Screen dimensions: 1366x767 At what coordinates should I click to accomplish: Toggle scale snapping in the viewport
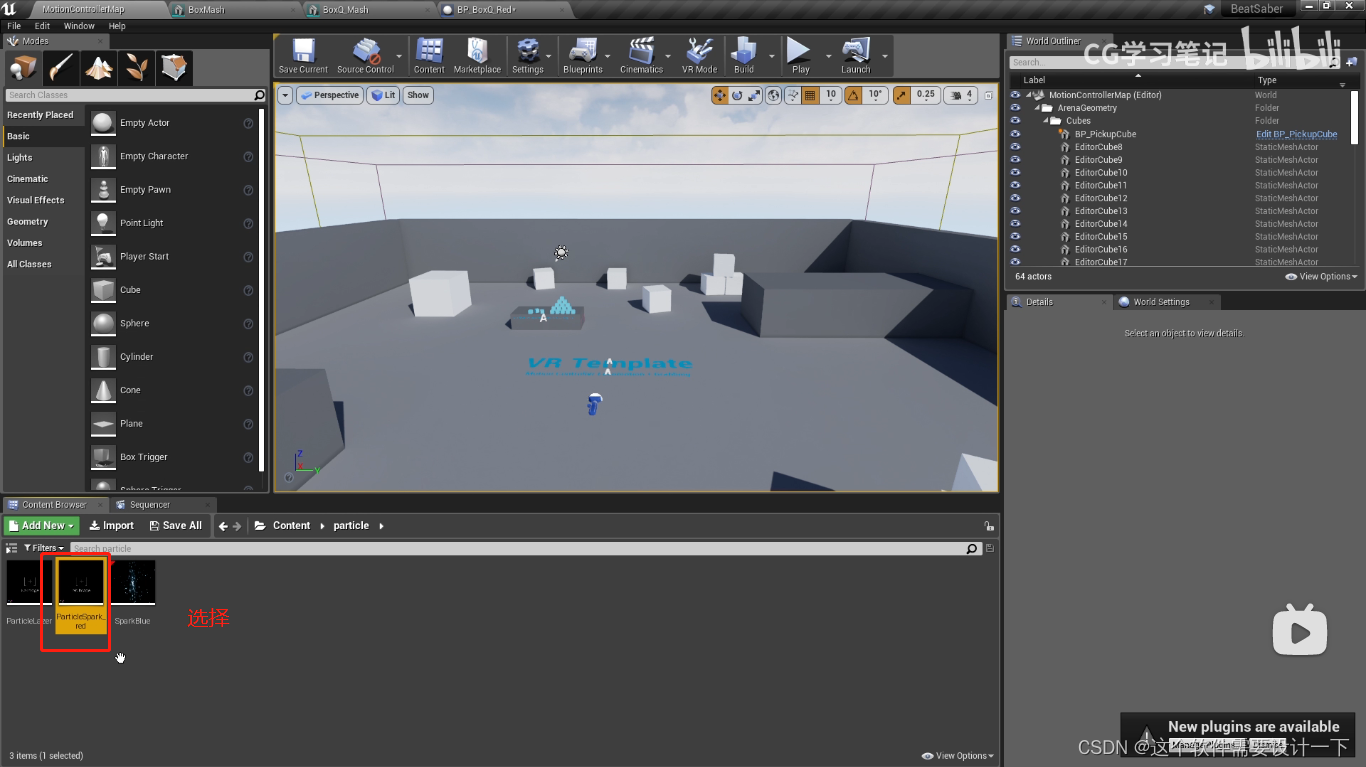pyautogui.click(x=901, y=95)
